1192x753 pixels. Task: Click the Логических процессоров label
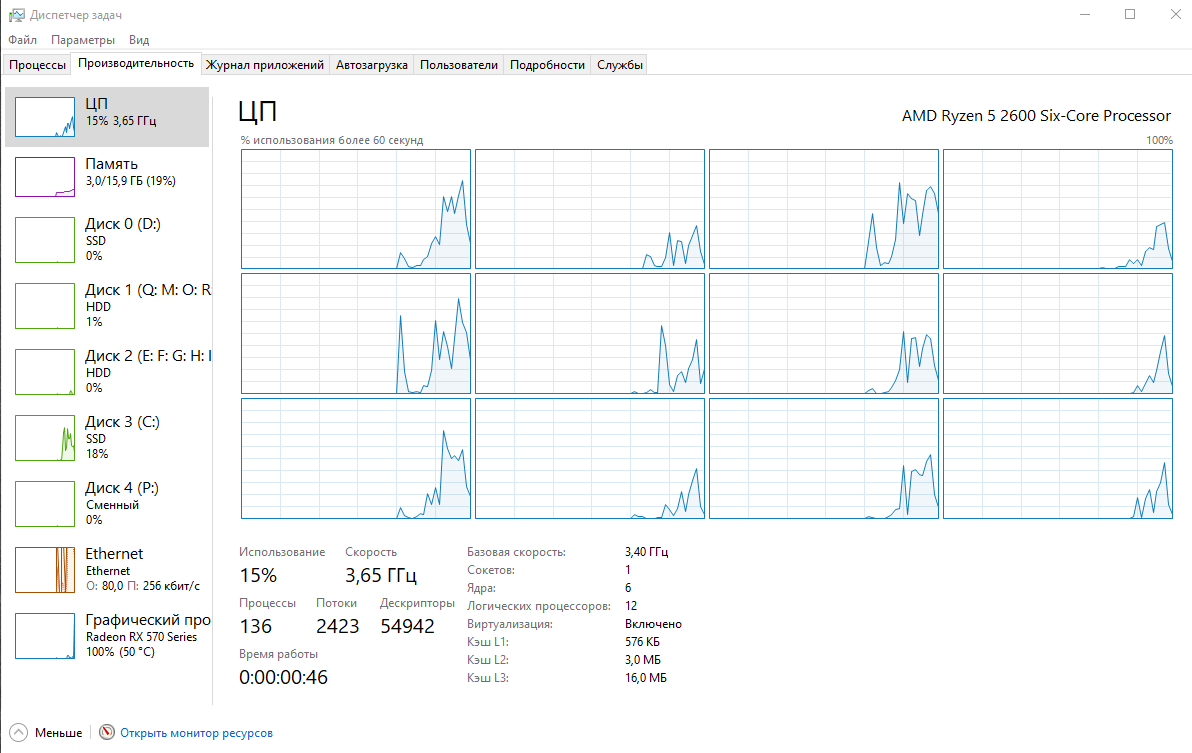[538, 606]
